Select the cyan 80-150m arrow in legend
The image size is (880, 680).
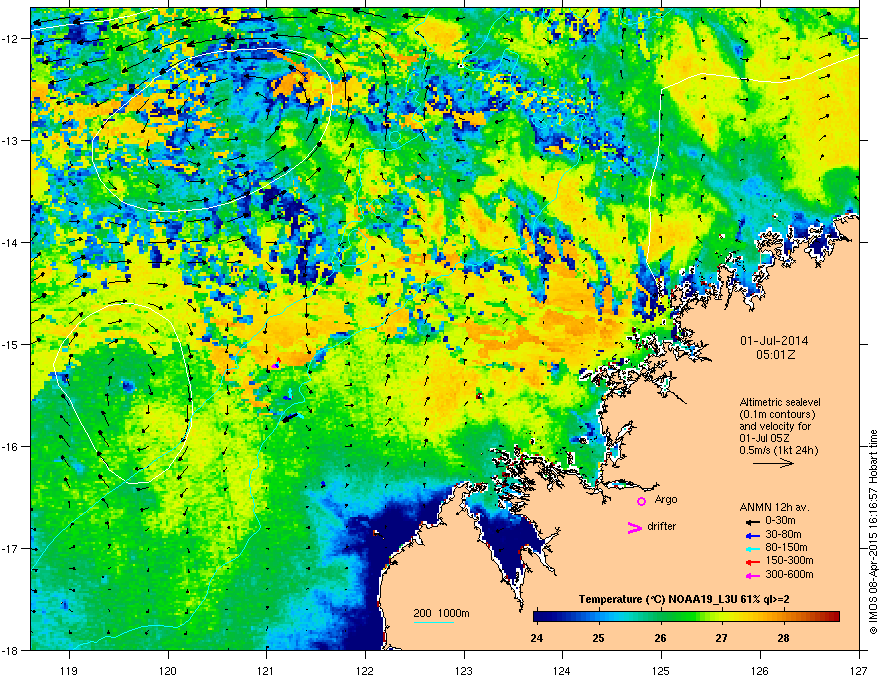pos(753,548)
